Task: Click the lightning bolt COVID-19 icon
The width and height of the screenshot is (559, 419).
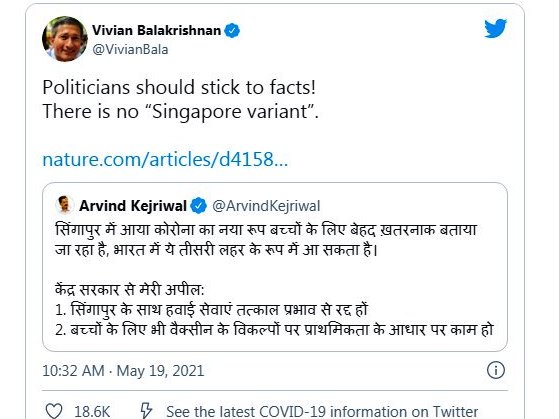Action: pyautogui.click(x=146, y=411)
